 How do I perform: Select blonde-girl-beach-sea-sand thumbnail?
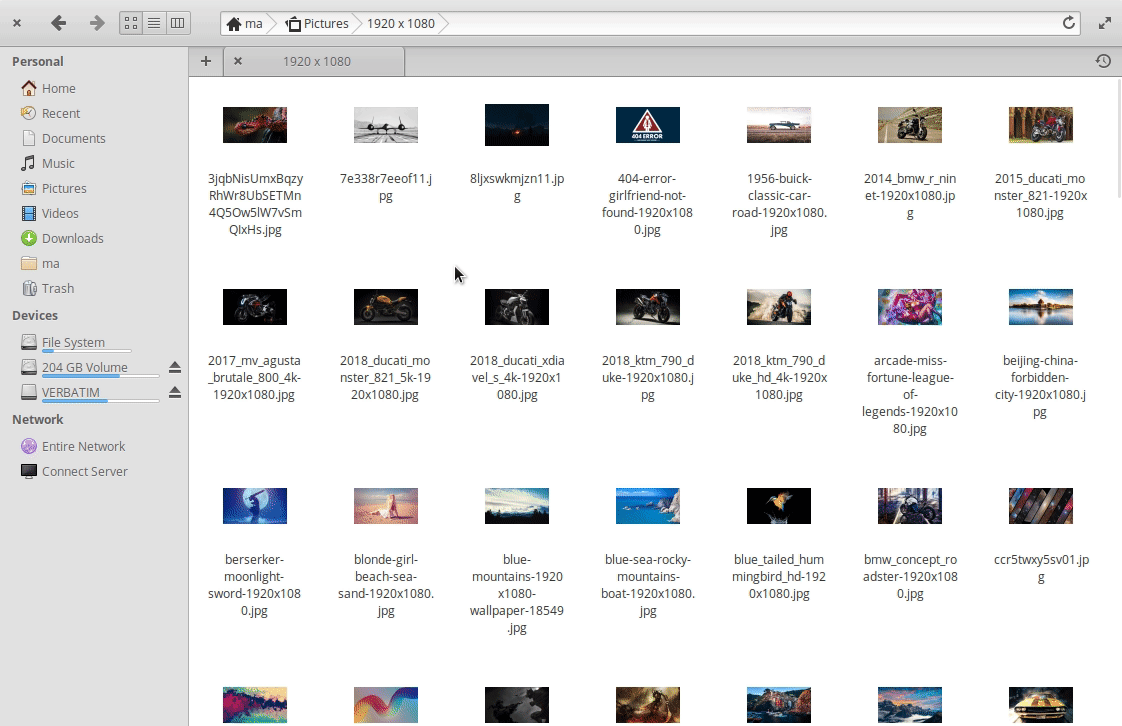tap(386, 506)
